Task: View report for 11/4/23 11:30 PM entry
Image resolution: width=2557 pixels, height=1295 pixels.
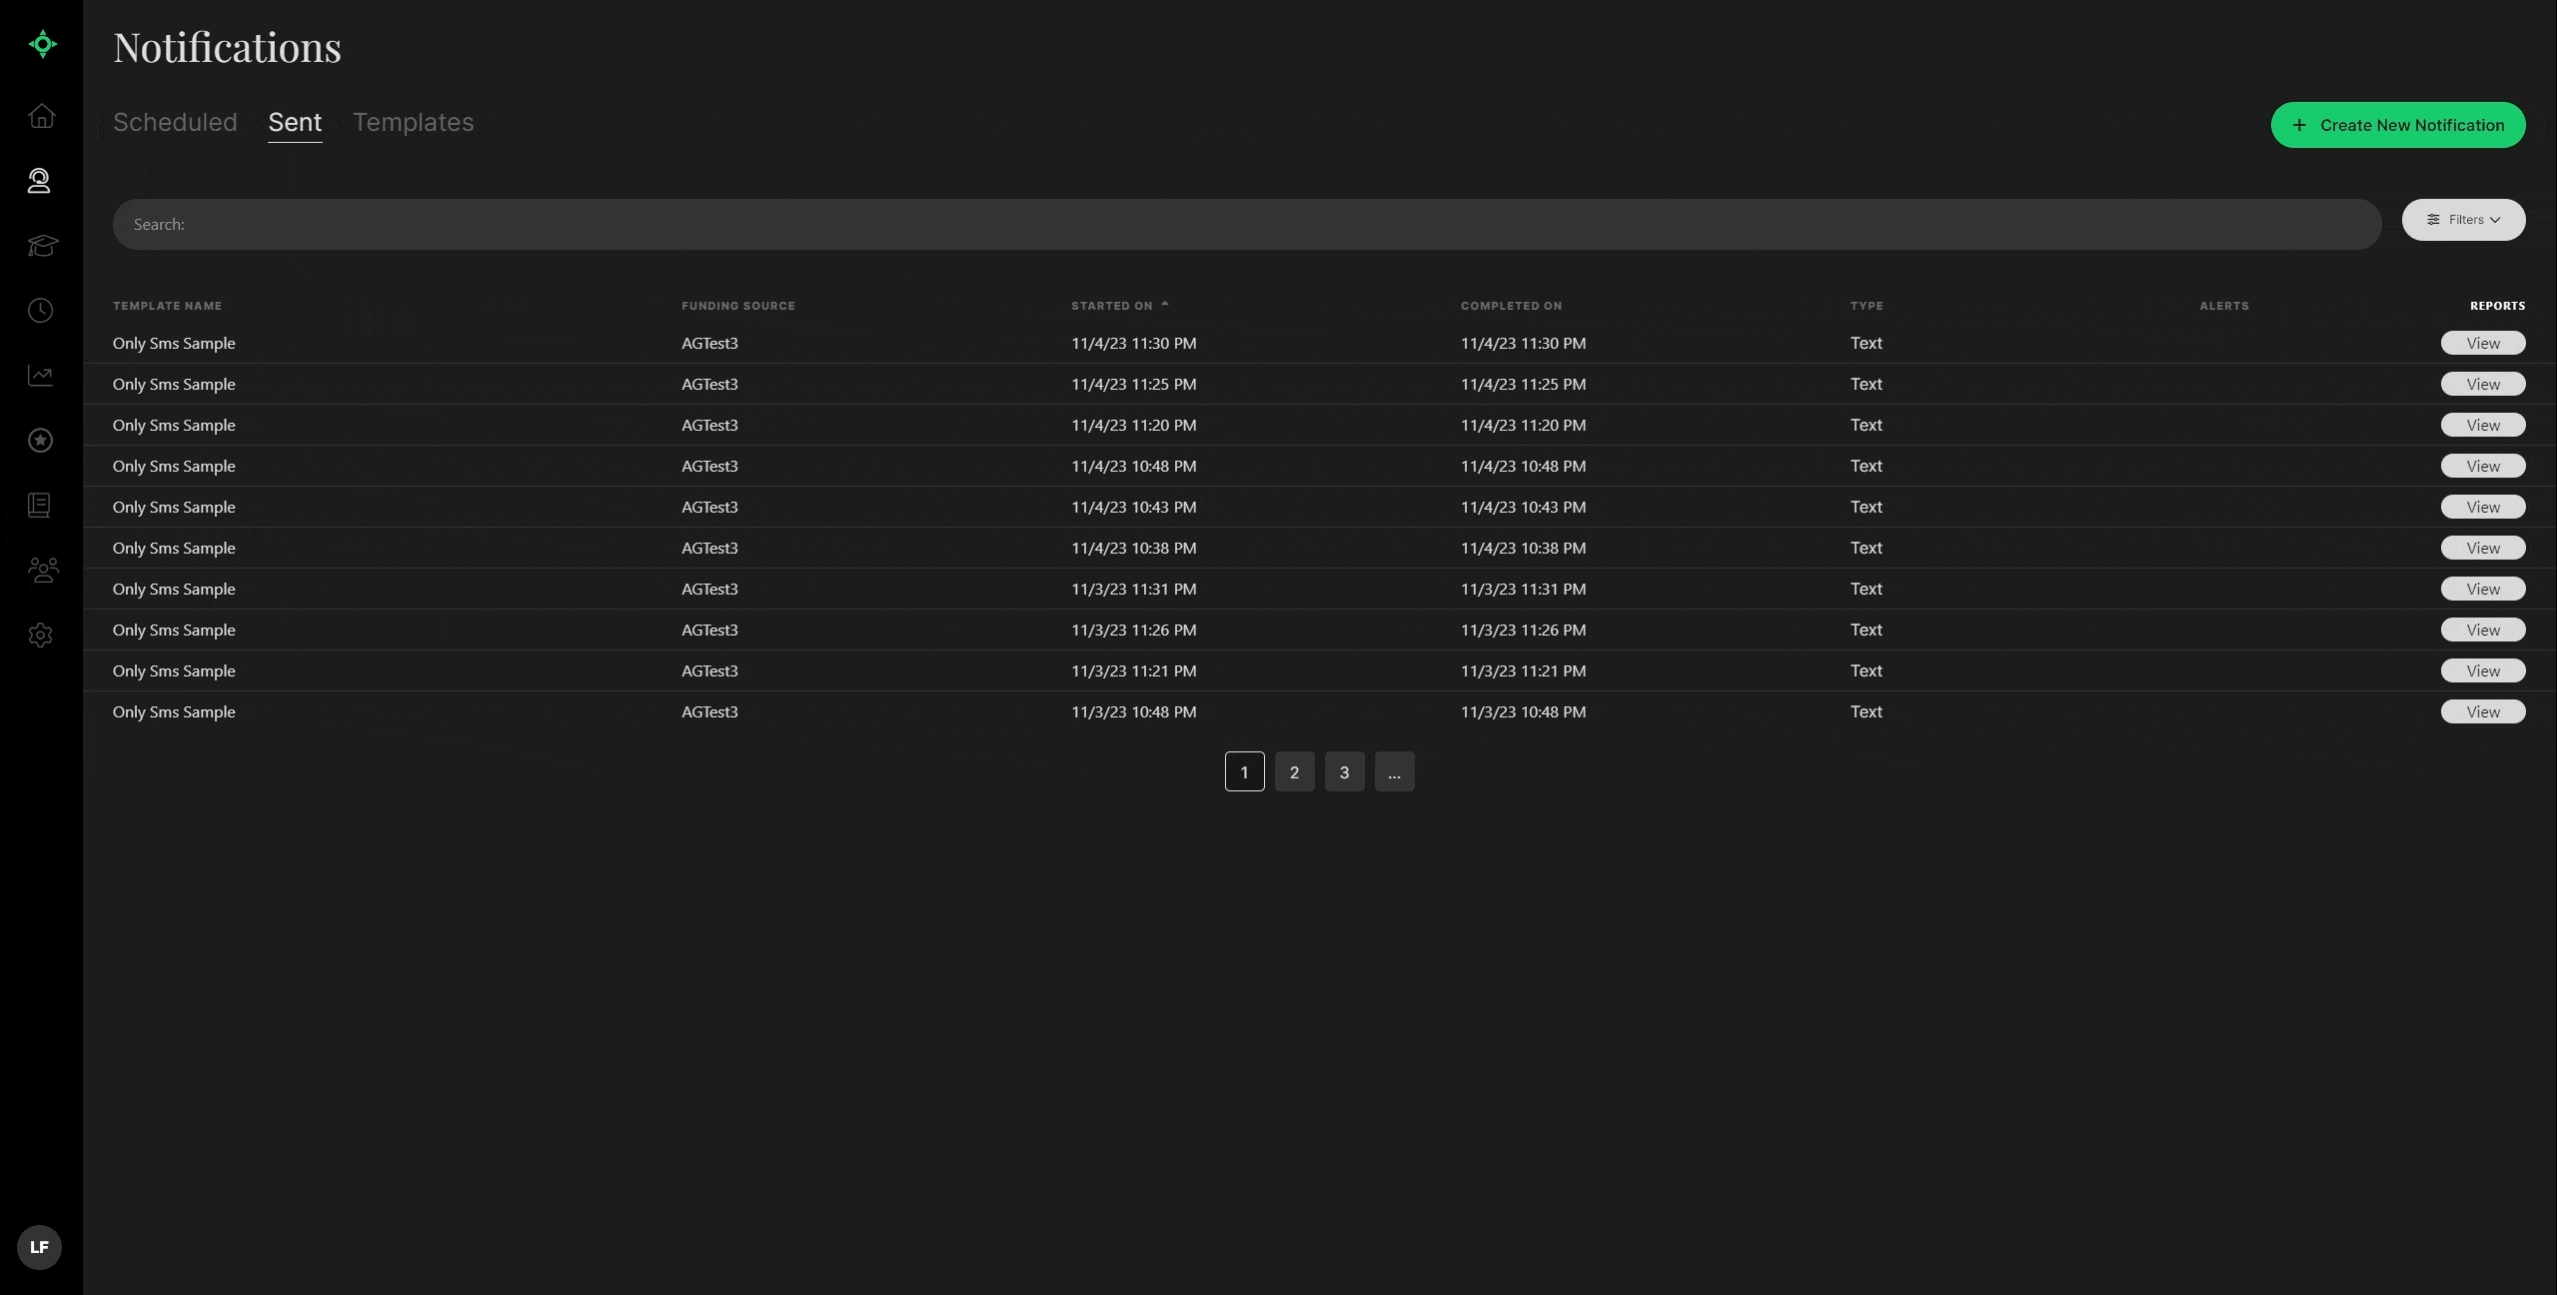Action: [x=2481, y=344]
